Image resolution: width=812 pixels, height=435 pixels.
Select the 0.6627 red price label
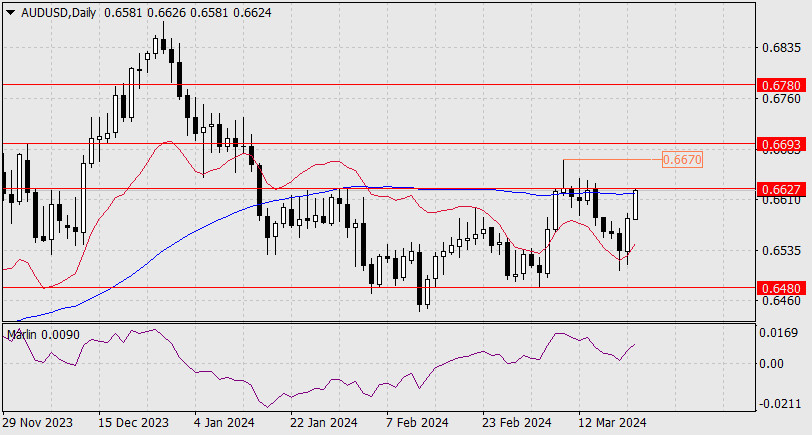pos(781,190)
